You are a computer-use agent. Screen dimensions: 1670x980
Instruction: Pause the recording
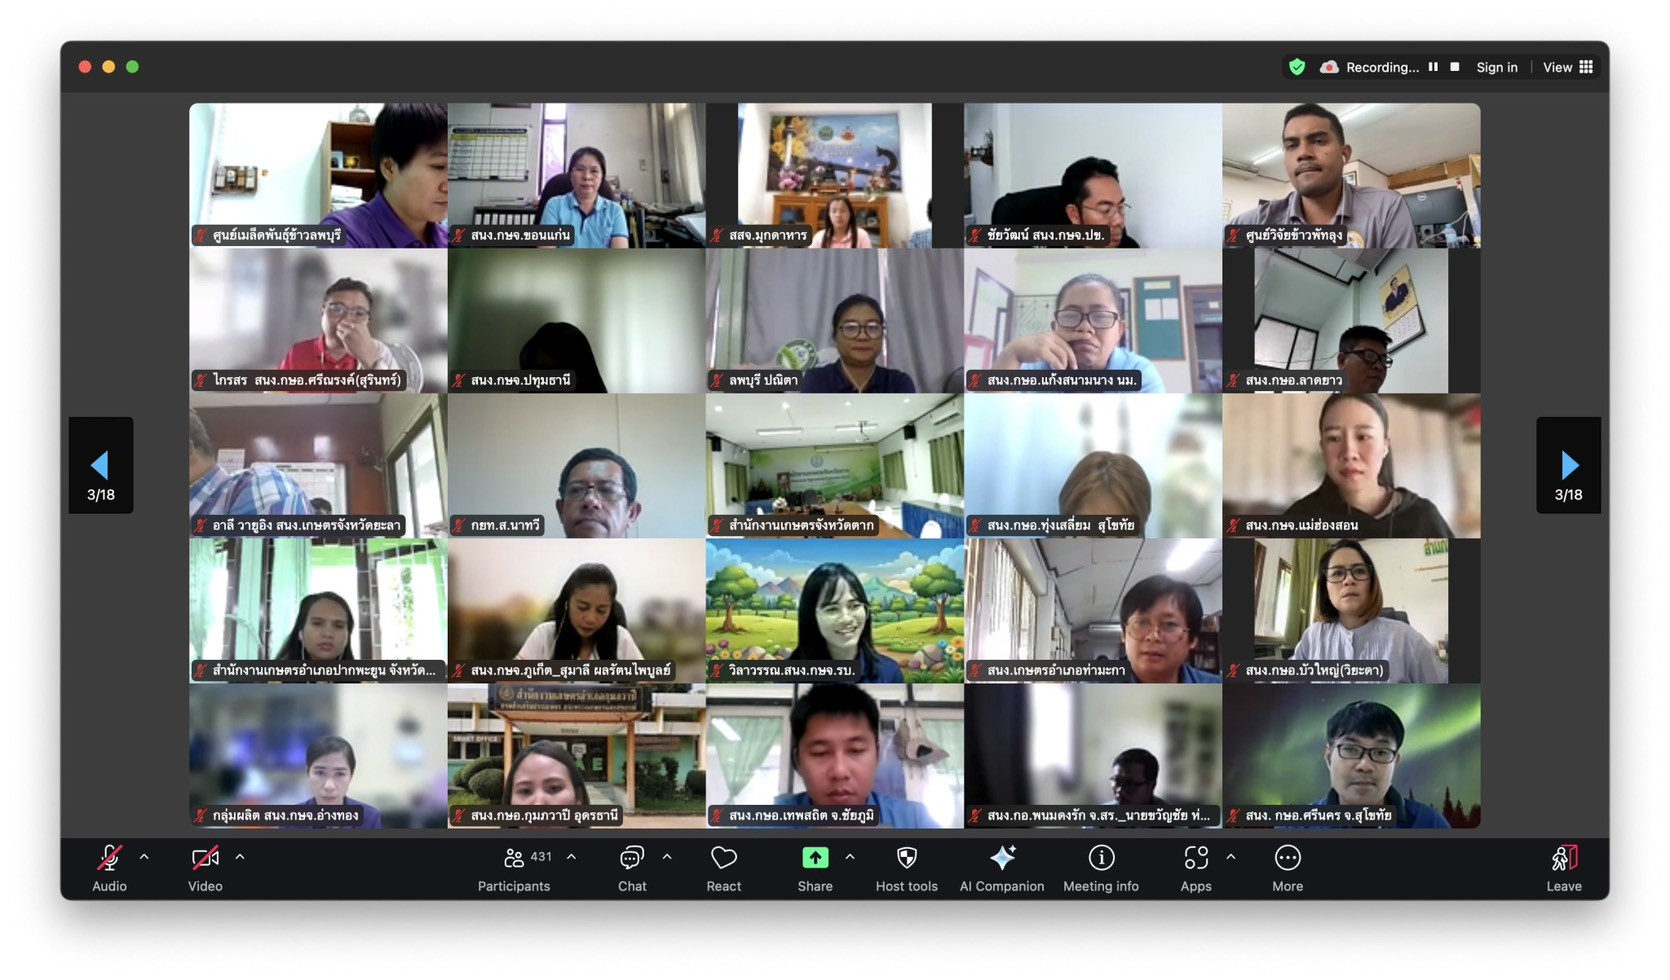point(1433,67)
